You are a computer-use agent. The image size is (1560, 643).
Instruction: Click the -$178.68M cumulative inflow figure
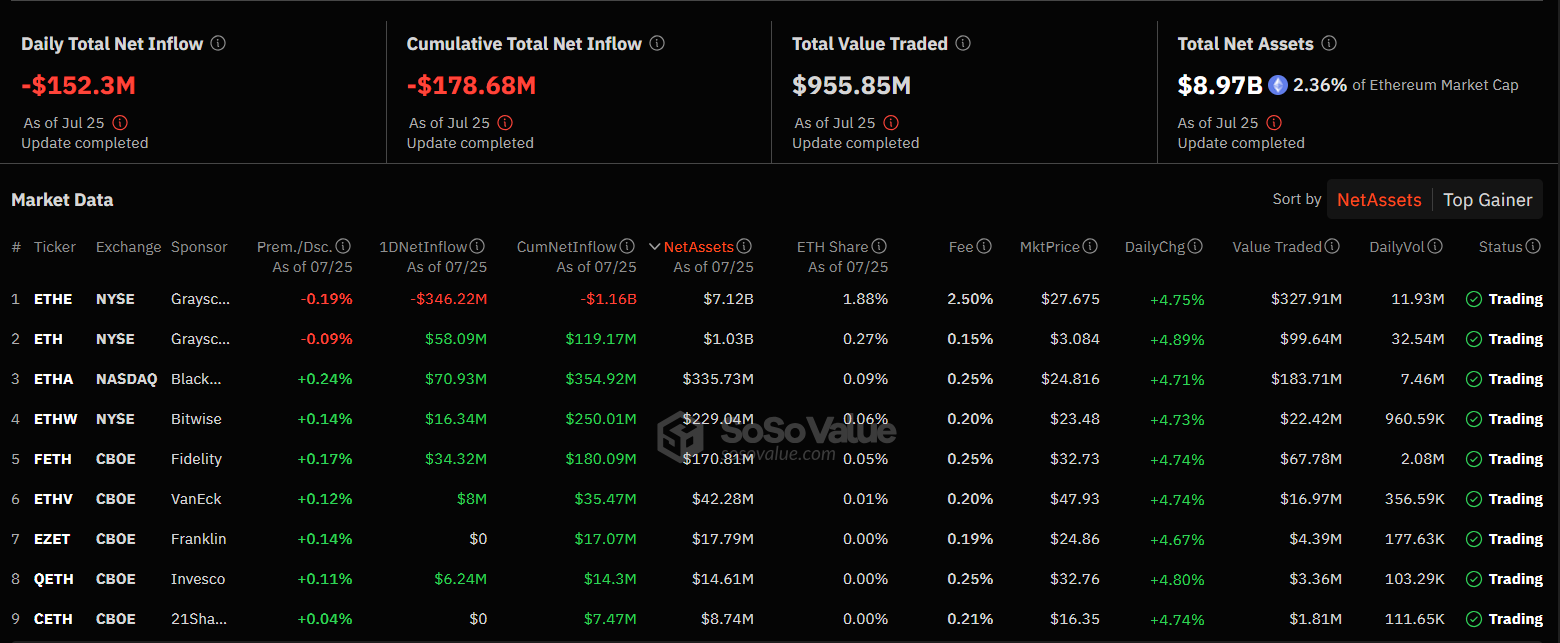coord(471,86)
